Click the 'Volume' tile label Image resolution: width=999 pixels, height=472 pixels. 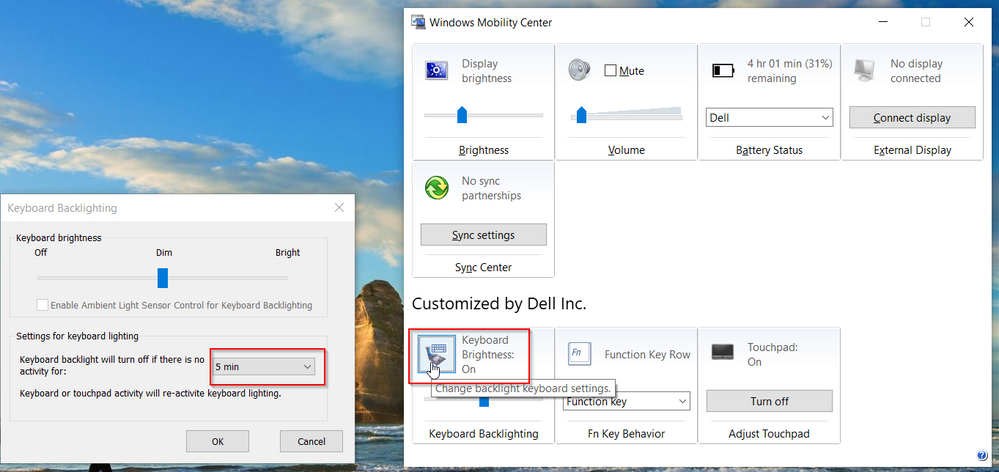coord(626,150)
